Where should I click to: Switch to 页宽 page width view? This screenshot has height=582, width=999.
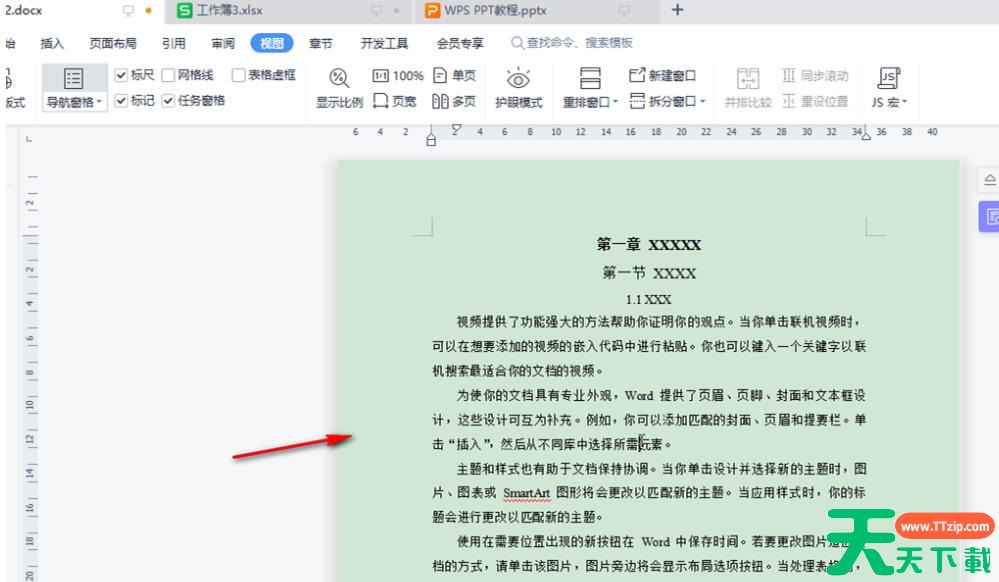tap(394, 102)
